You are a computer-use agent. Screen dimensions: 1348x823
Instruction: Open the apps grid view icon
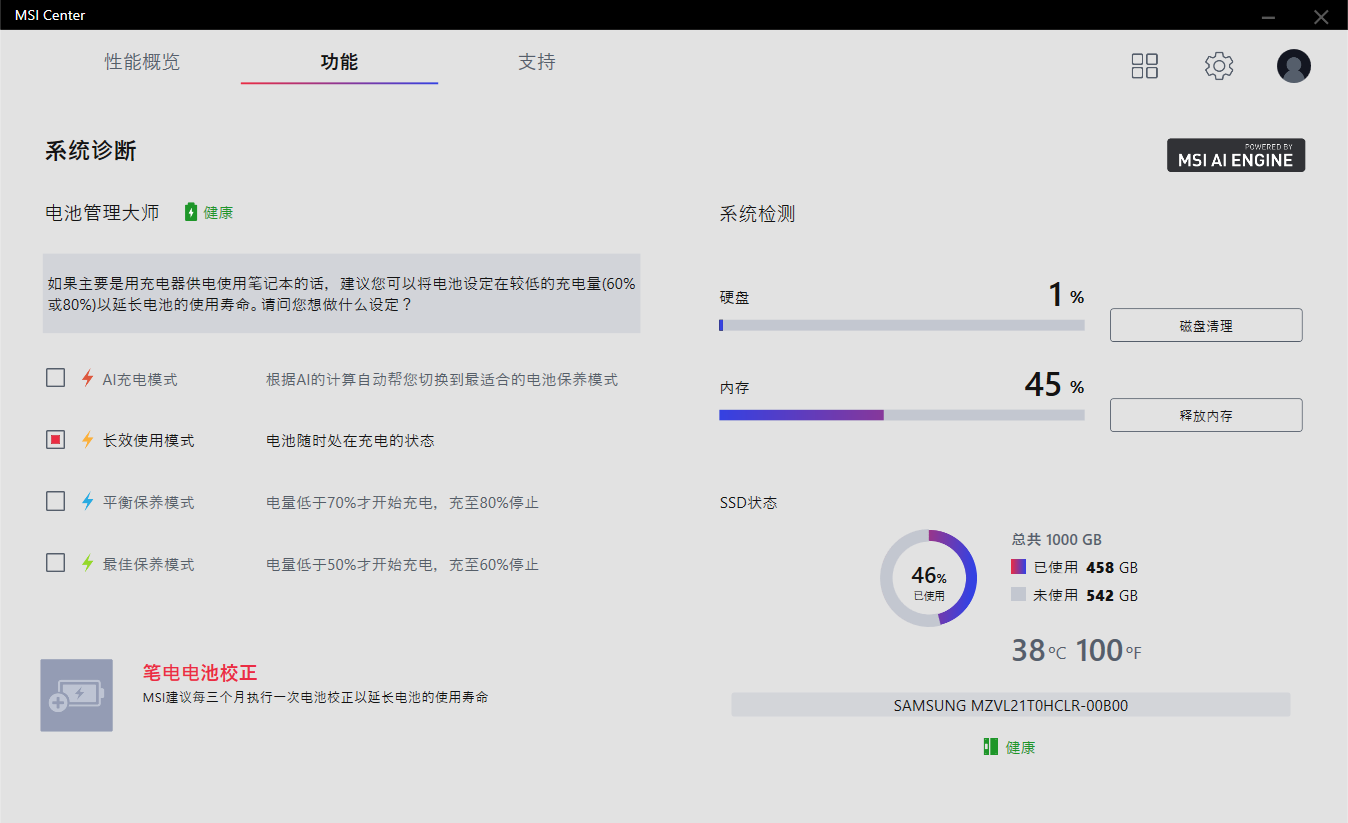(1144, 66)
